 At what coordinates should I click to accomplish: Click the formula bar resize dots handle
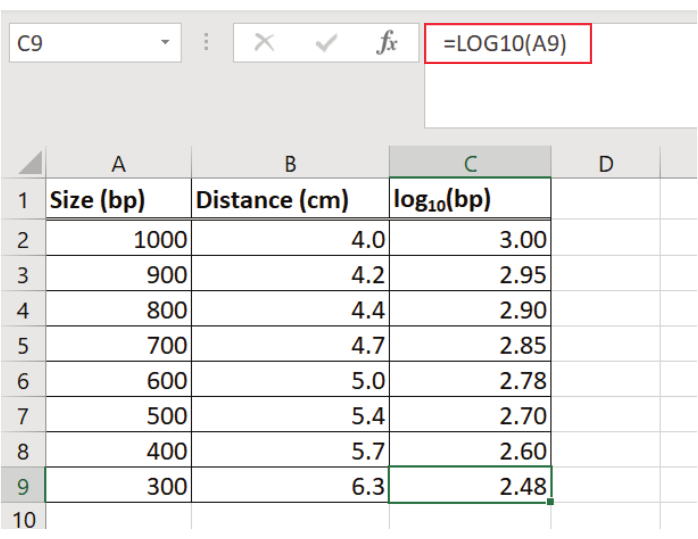tap(207, 44)
